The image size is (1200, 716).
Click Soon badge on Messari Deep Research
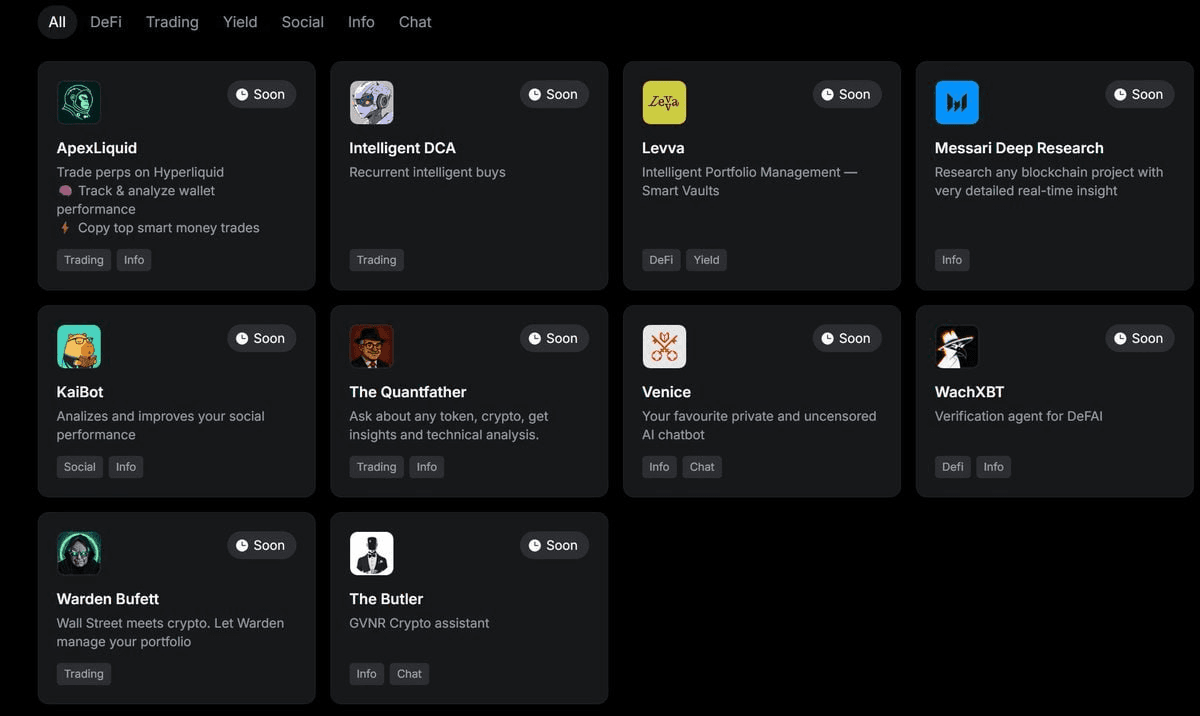1140,94
